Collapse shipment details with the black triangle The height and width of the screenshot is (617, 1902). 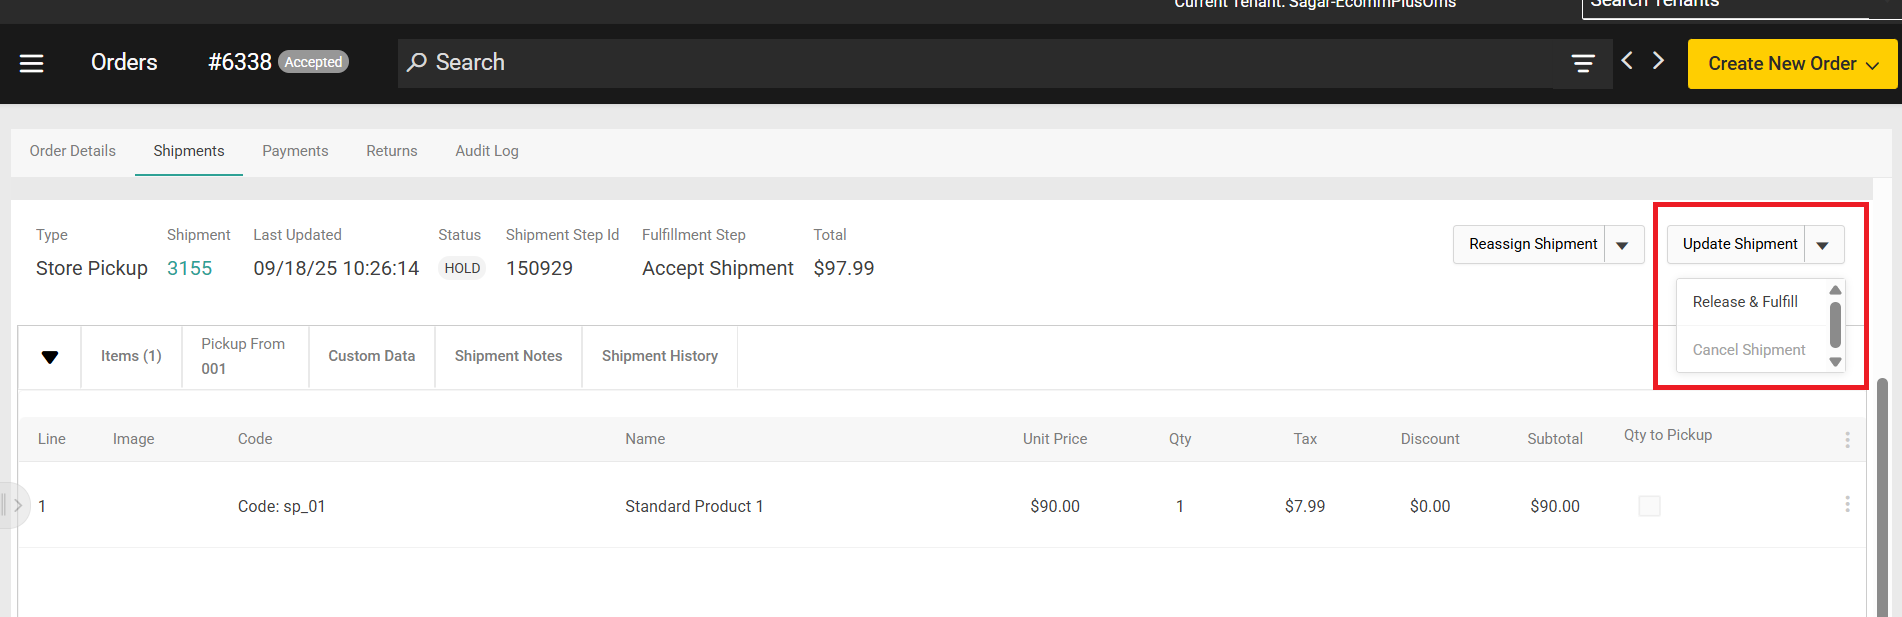tap(50, 357)
